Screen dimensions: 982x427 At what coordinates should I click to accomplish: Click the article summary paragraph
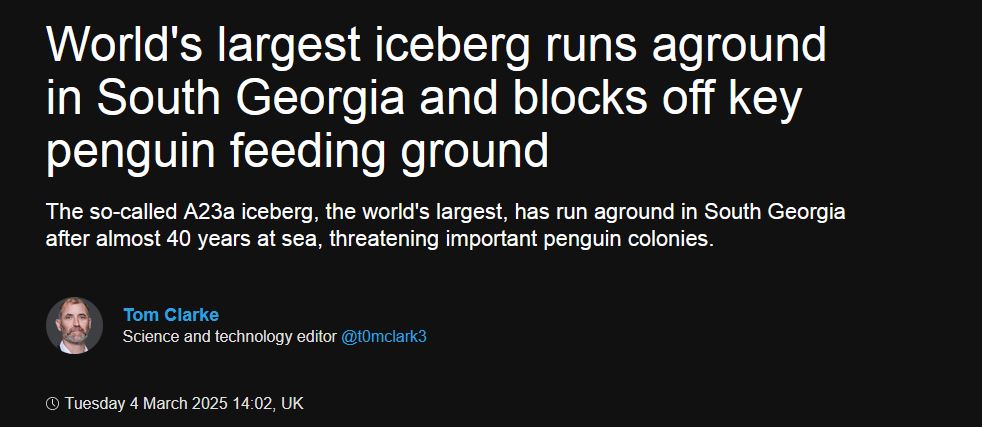446,227
